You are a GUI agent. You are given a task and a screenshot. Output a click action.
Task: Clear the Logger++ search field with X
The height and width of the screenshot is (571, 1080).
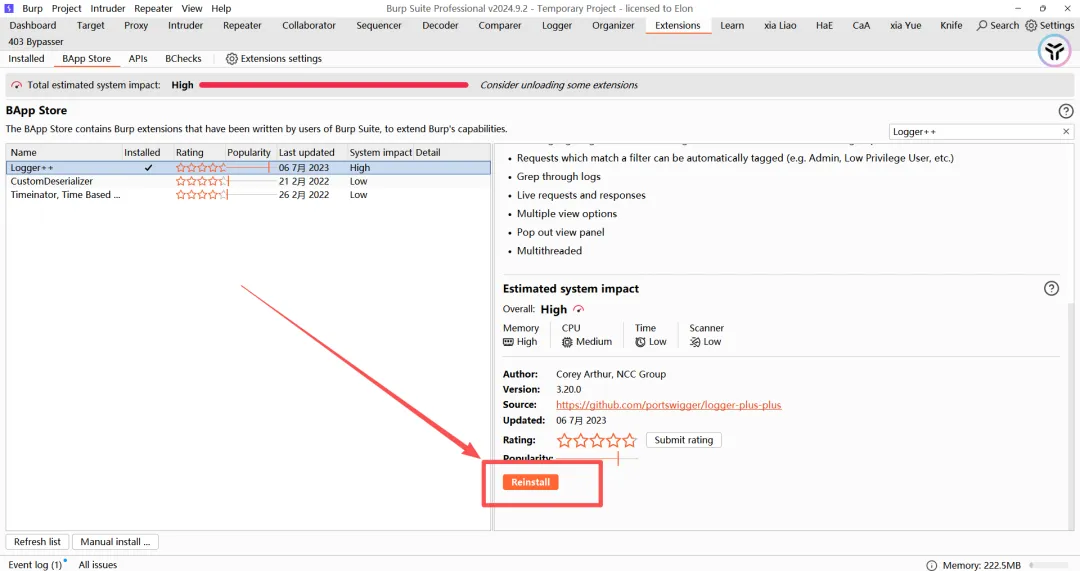pos(1066,132)
